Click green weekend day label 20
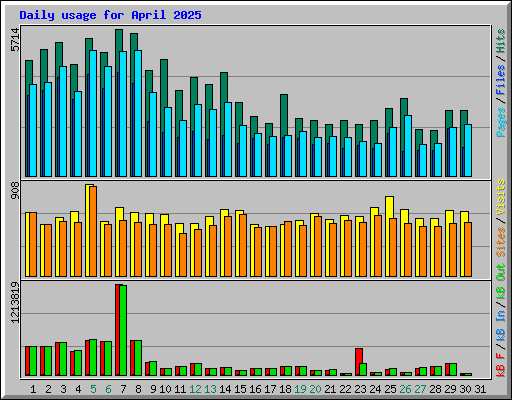Viewport: 512px width, 400px height. point(315,389)
